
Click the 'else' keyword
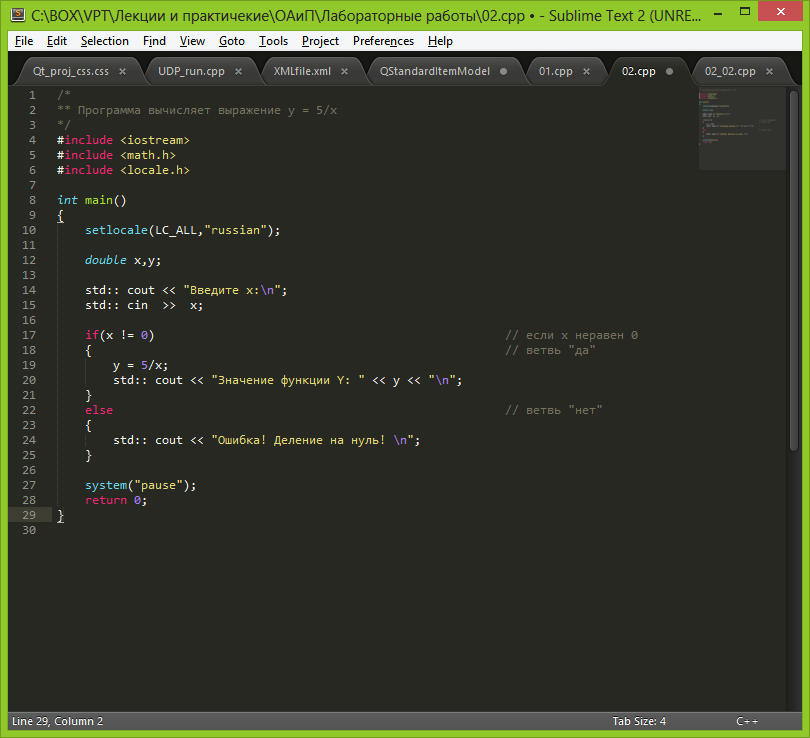tap(99, 410)
